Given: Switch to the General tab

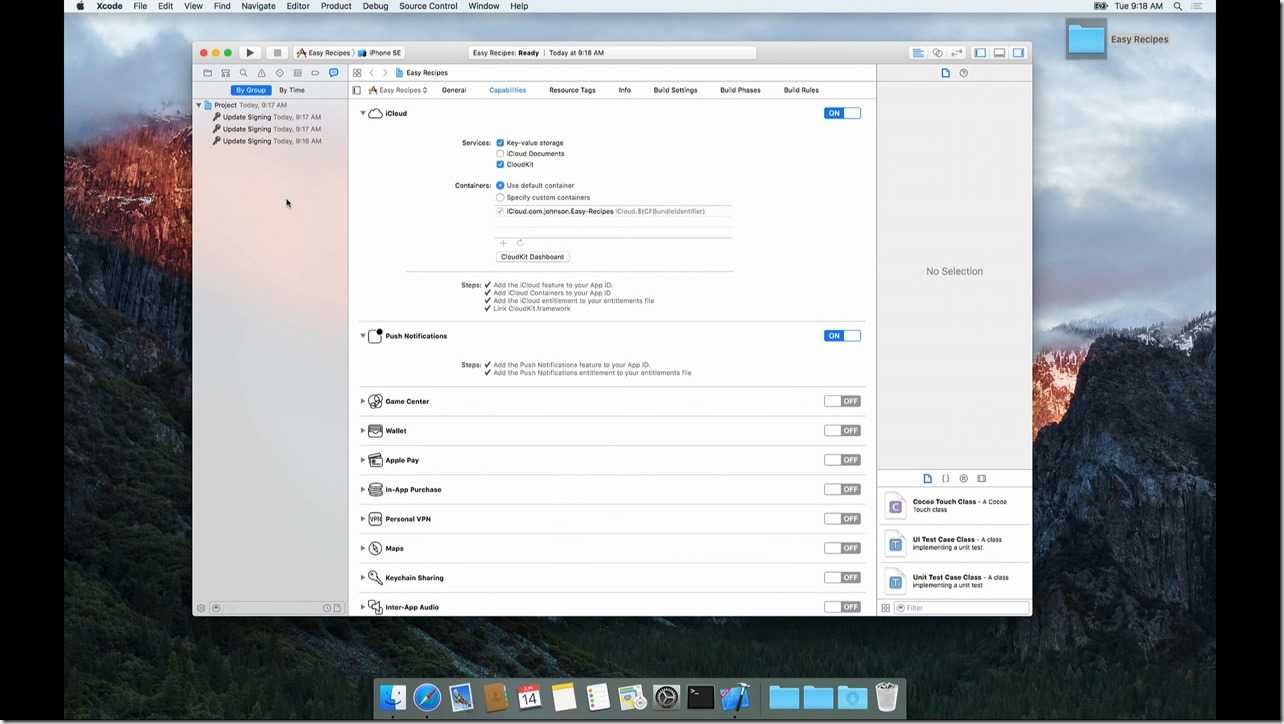Looking at the screenshot, I should point(454,90).
